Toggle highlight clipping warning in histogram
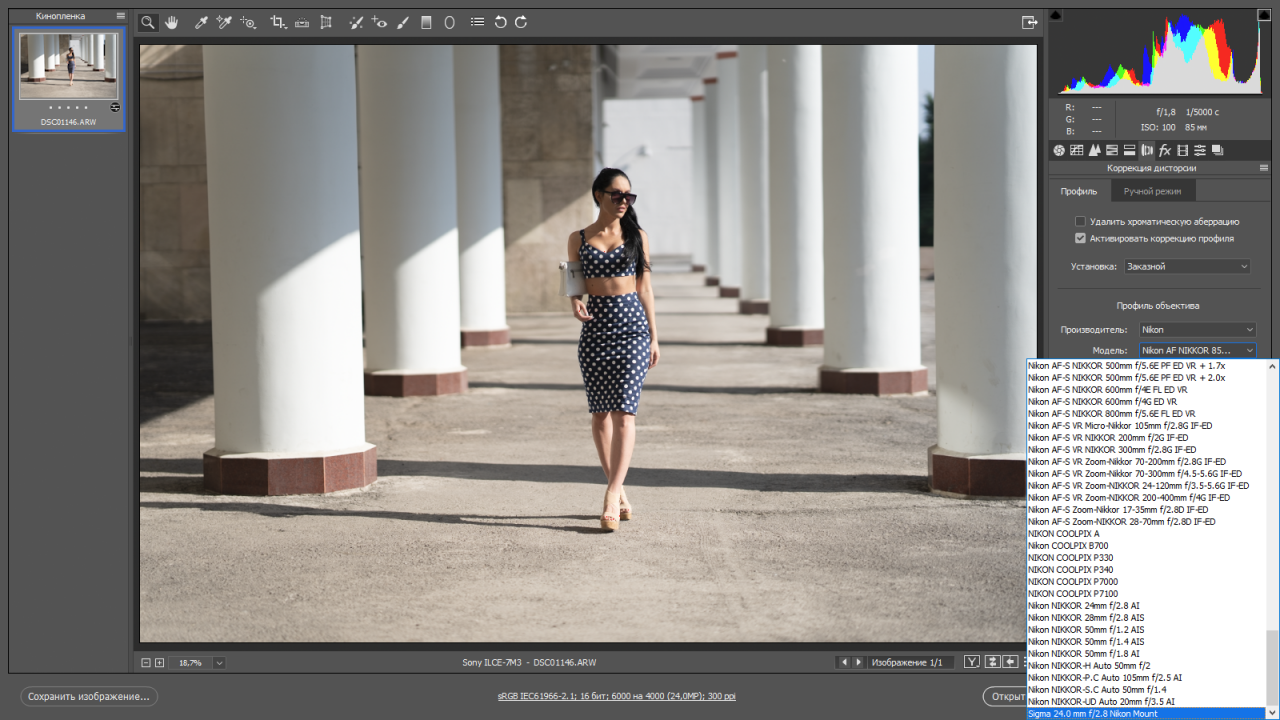Viewport: 1280px width, 720px height. pyautogui.click(x=1265, y=15)
